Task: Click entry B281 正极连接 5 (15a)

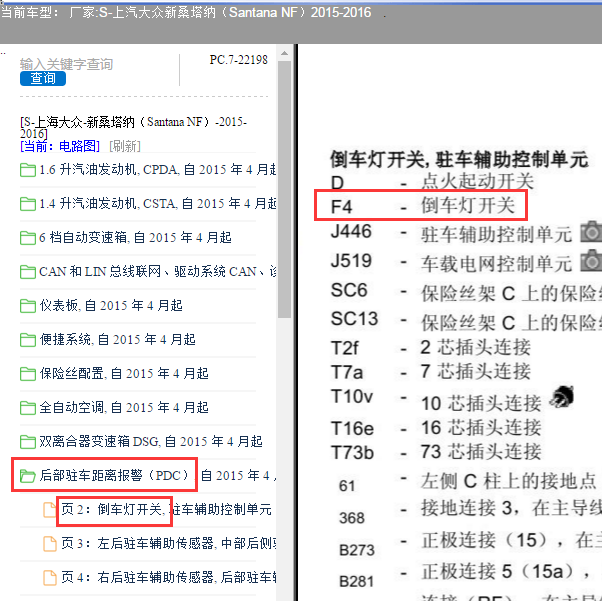Action: pyautogui.click(x=465, y=574)
